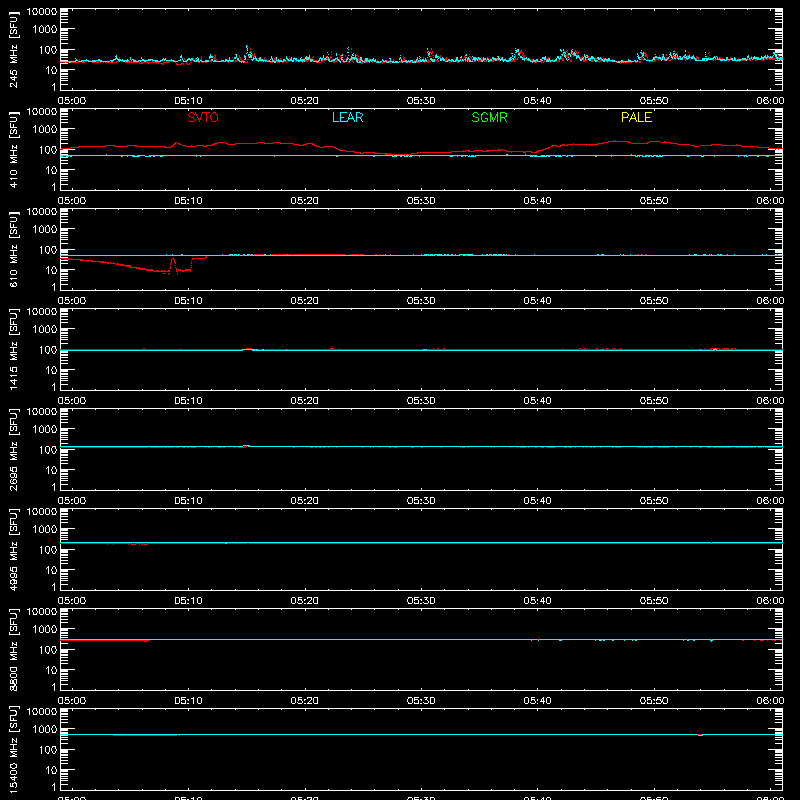Click the 10000 tick label on 245 MHz axis

coord(42,12)
